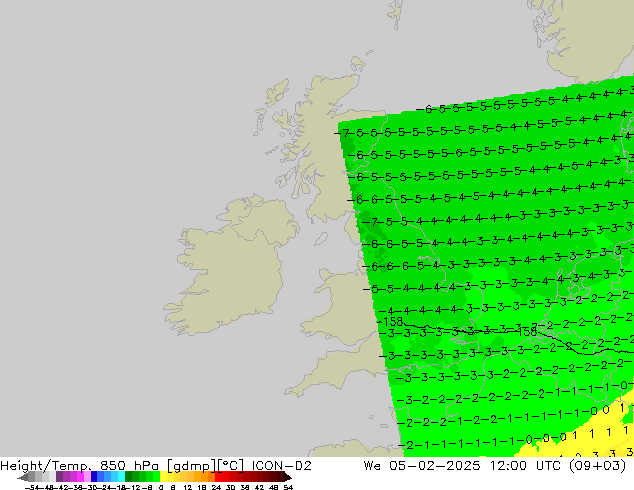Click the legend value "12" under orange swatches
Image resolution: width=634 pixels, height=490 pixels.
tap(188, 487)
